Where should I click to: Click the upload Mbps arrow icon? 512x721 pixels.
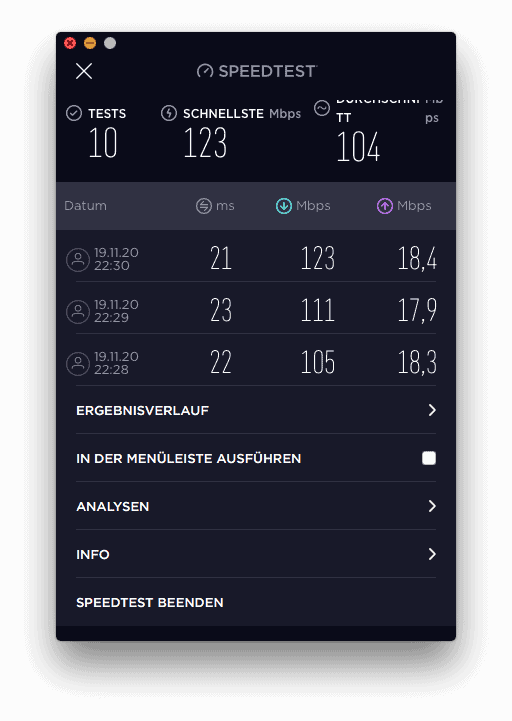pyautogui.click(x=385, y=206)
